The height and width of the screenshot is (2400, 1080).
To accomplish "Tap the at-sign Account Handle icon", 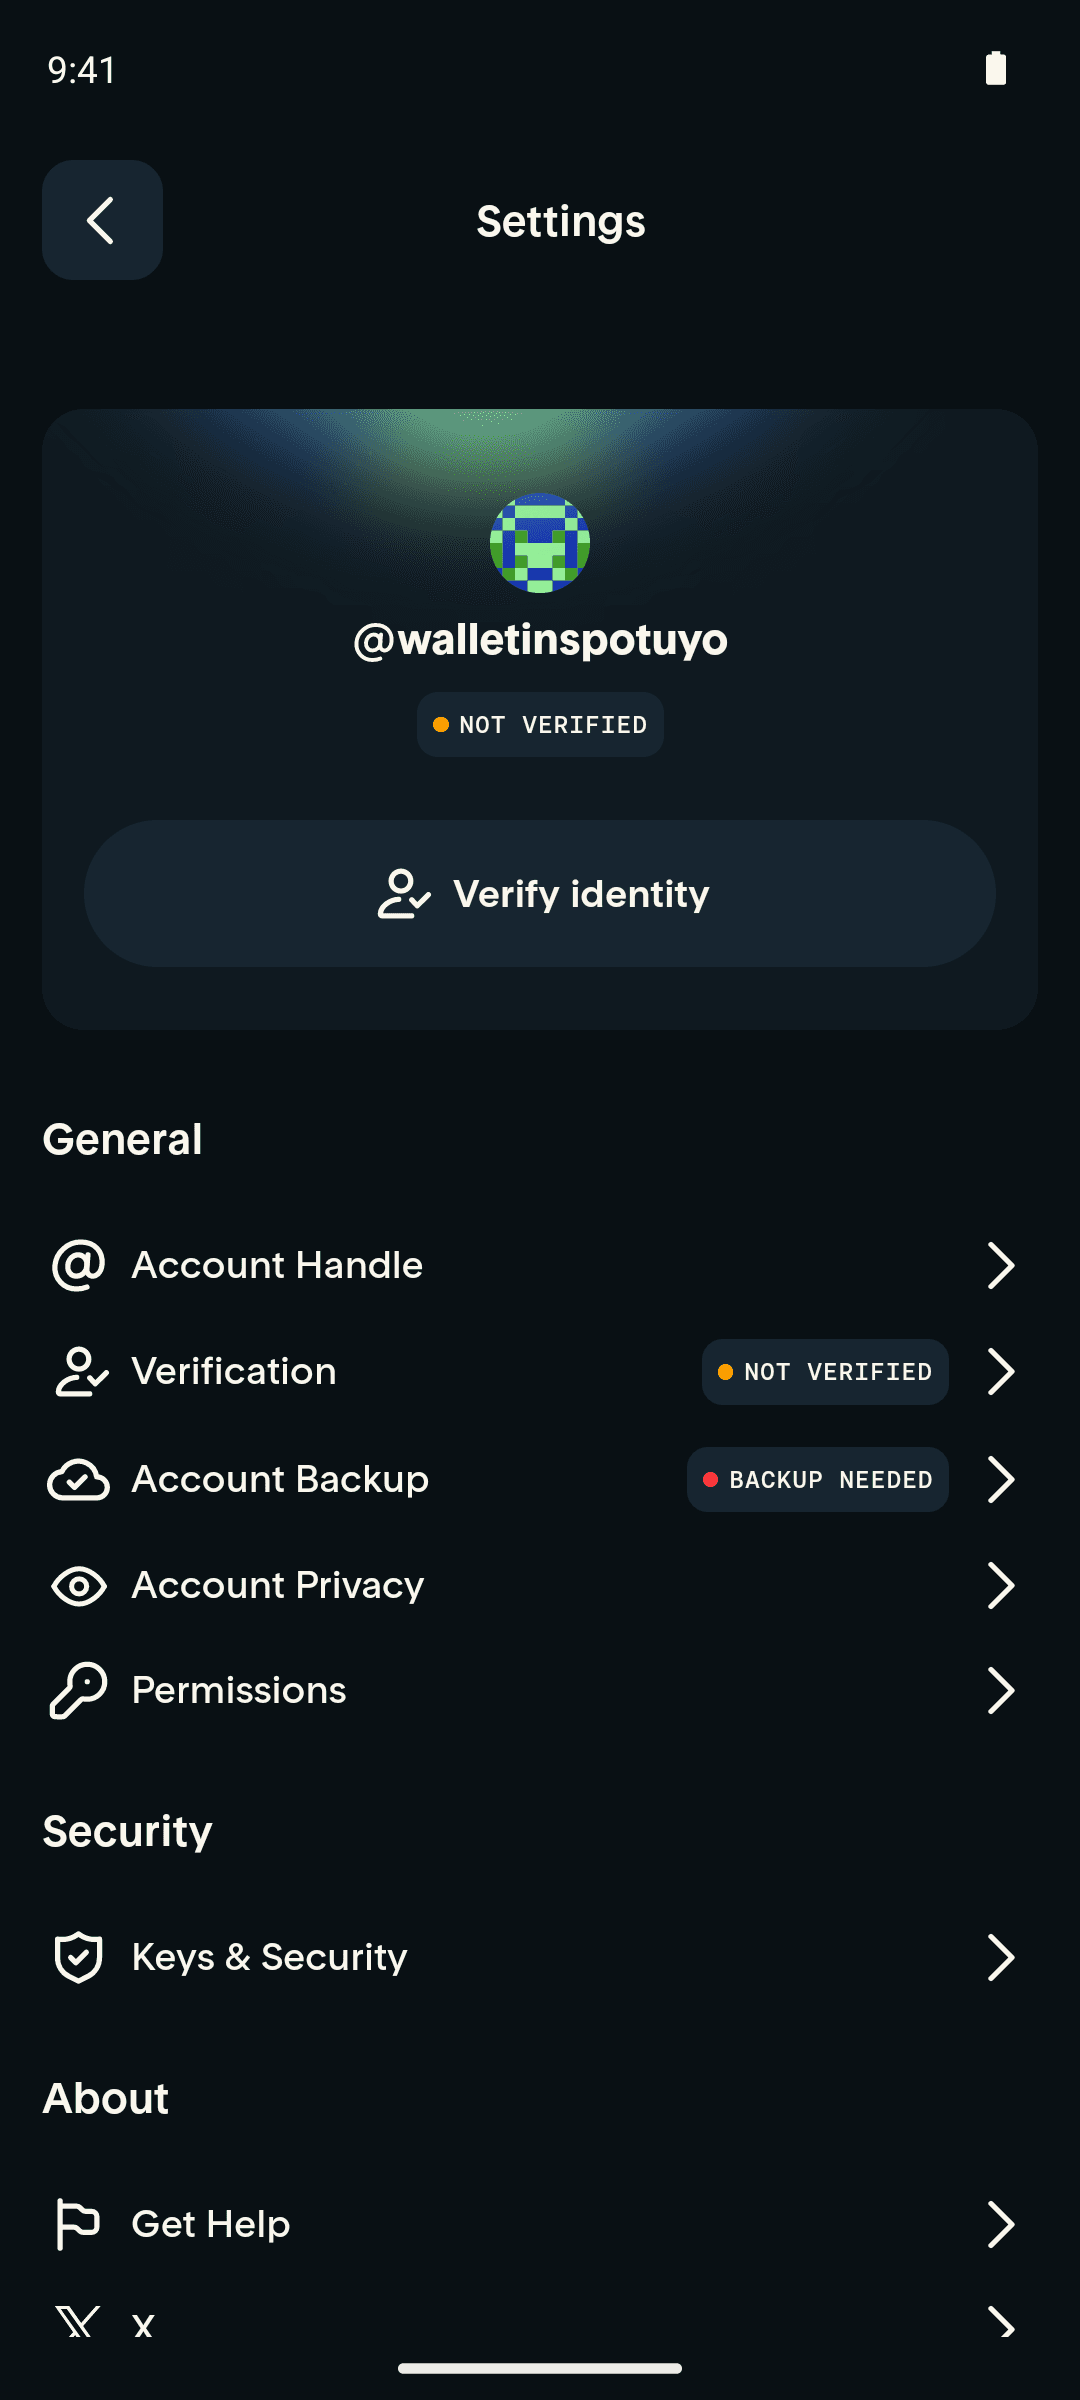I will [78, 1265].
